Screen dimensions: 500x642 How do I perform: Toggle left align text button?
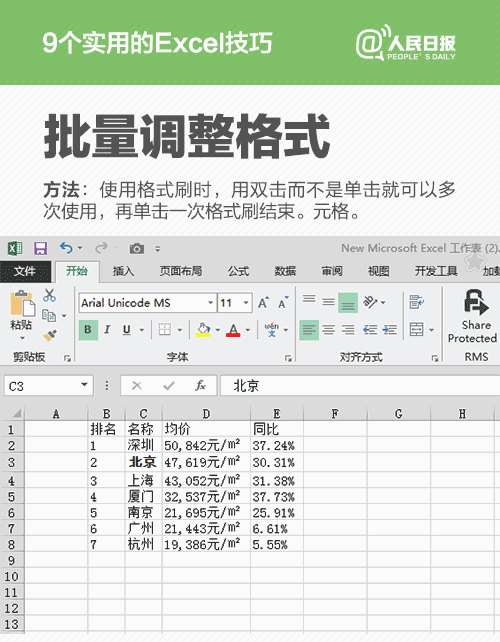coord(309,330)
